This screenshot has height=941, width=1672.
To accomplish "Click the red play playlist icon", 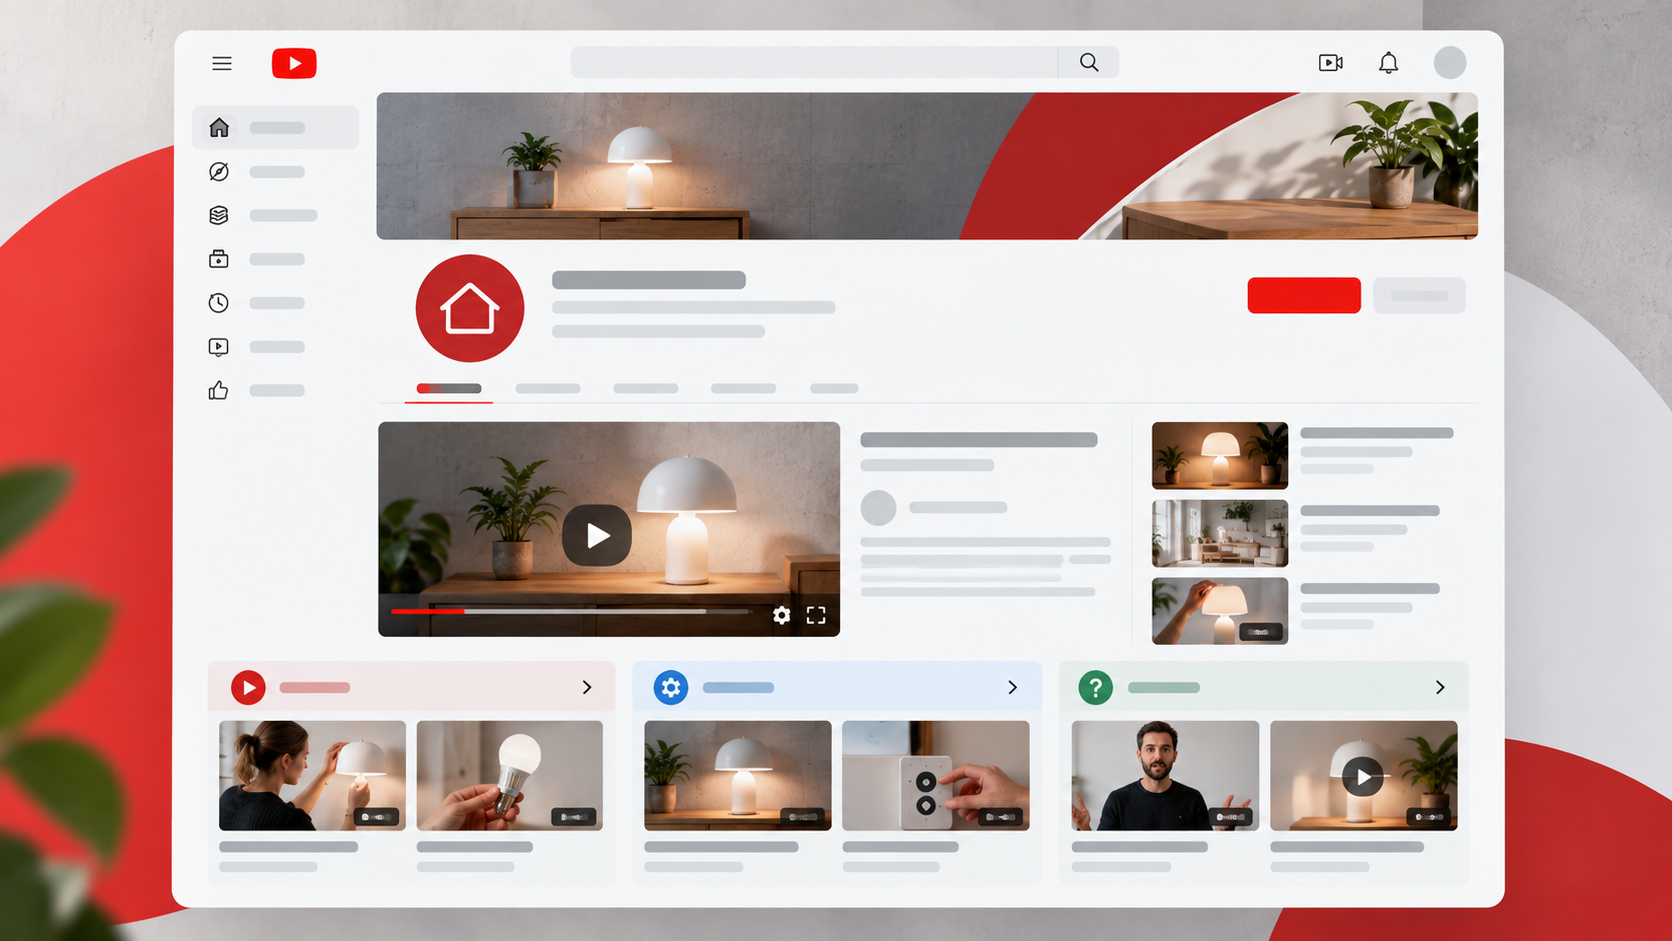I will click(248, 687).
